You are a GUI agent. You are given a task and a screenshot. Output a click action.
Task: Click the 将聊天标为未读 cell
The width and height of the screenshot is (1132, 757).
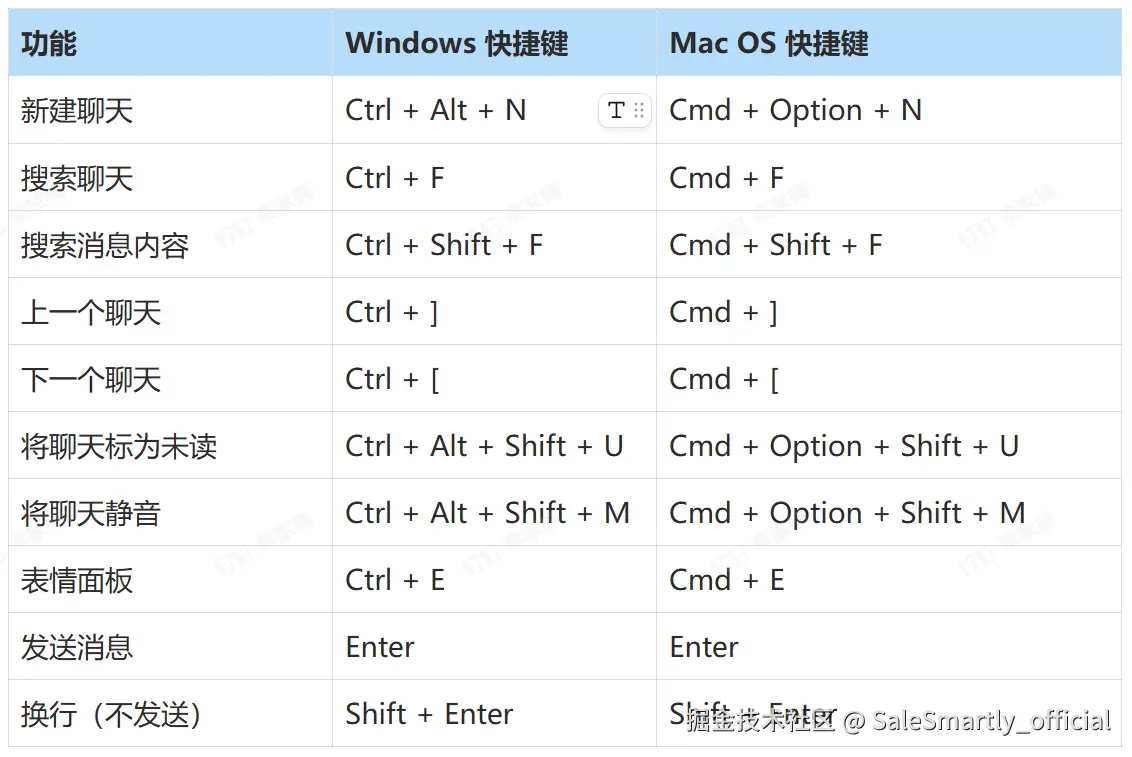coord(119,446)
